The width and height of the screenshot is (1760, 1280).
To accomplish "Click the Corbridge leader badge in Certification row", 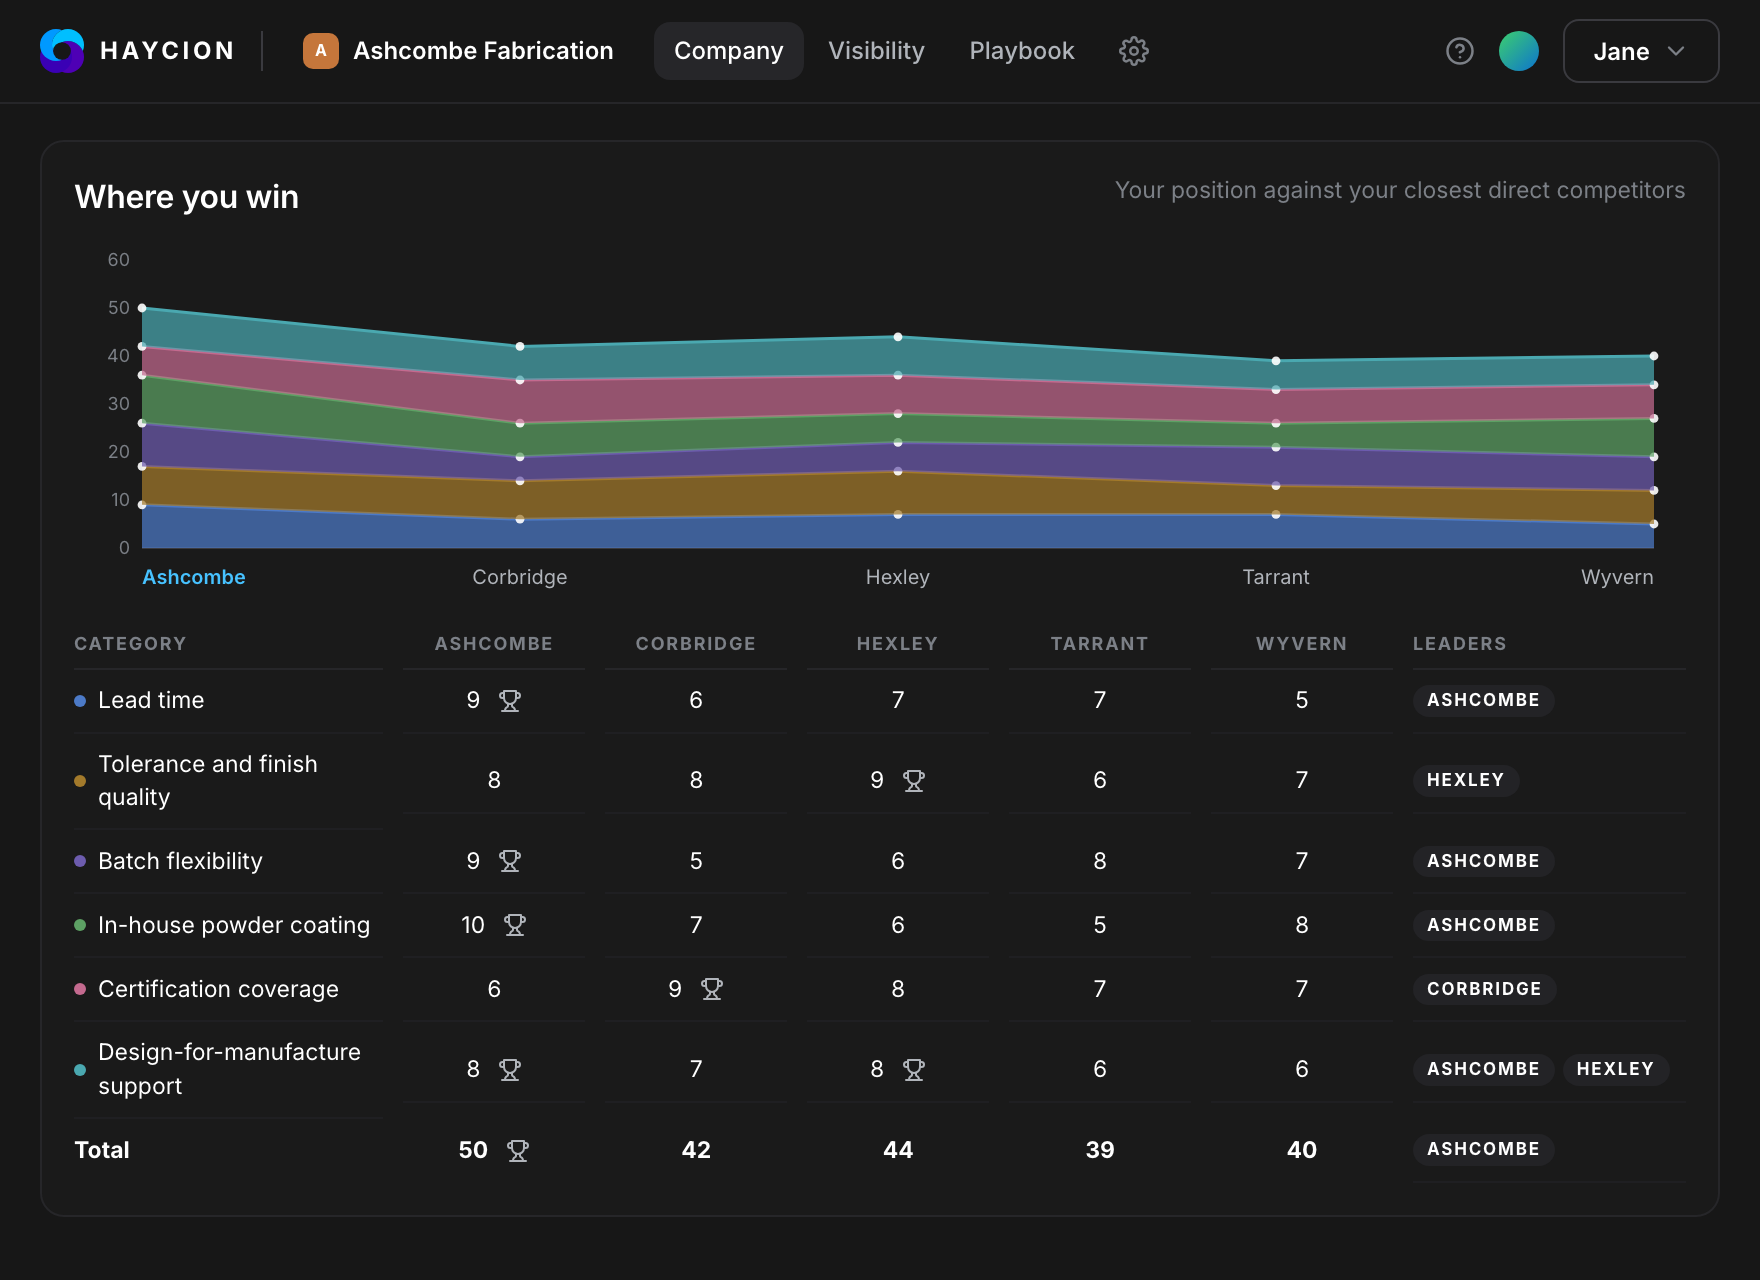I will tap(1484, 989).
